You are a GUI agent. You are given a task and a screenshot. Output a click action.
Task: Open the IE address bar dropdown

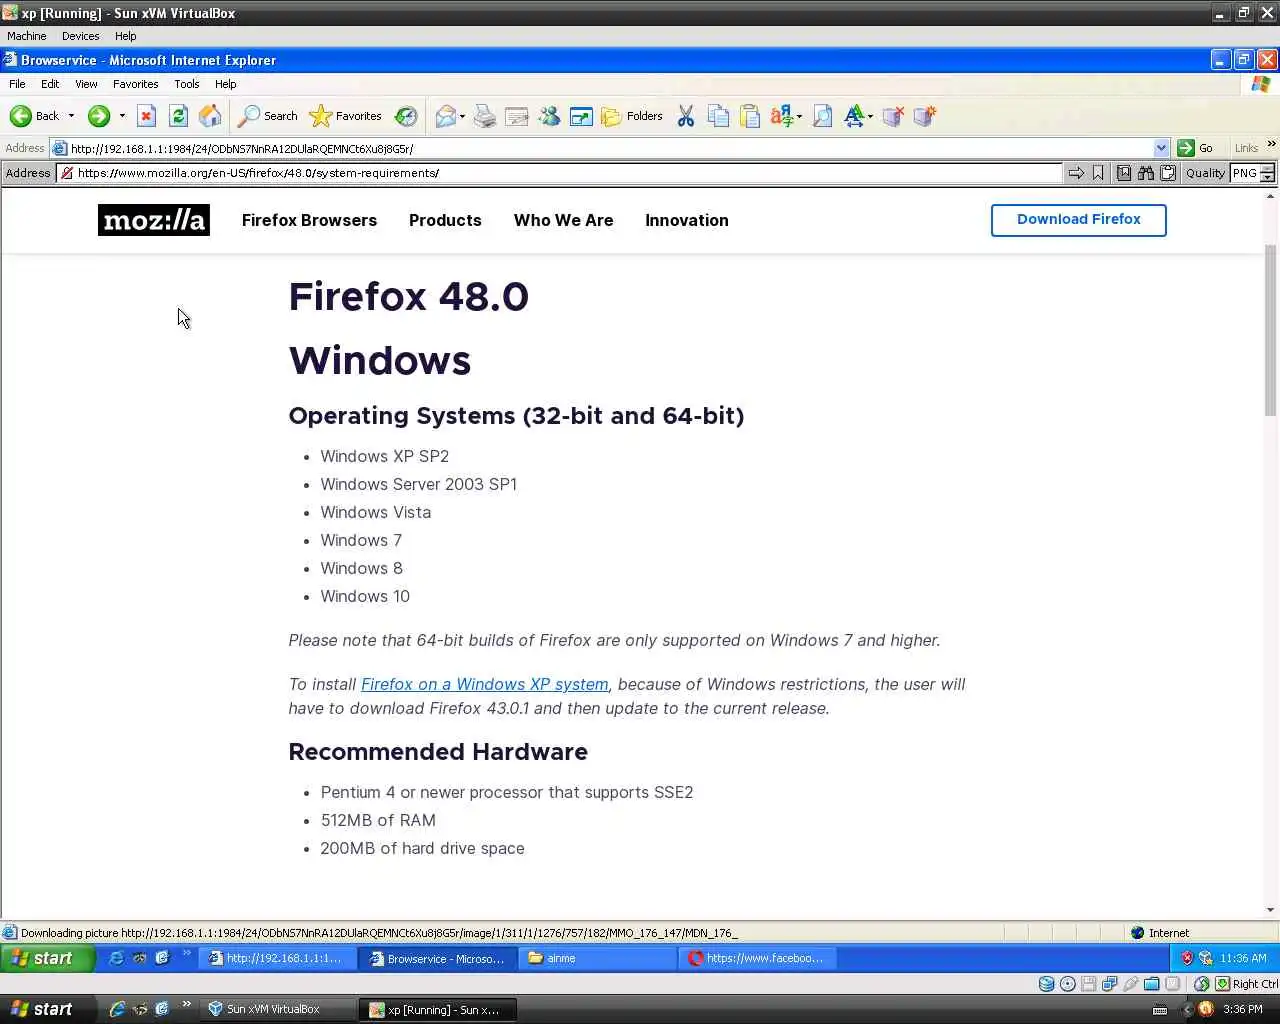1161,148
